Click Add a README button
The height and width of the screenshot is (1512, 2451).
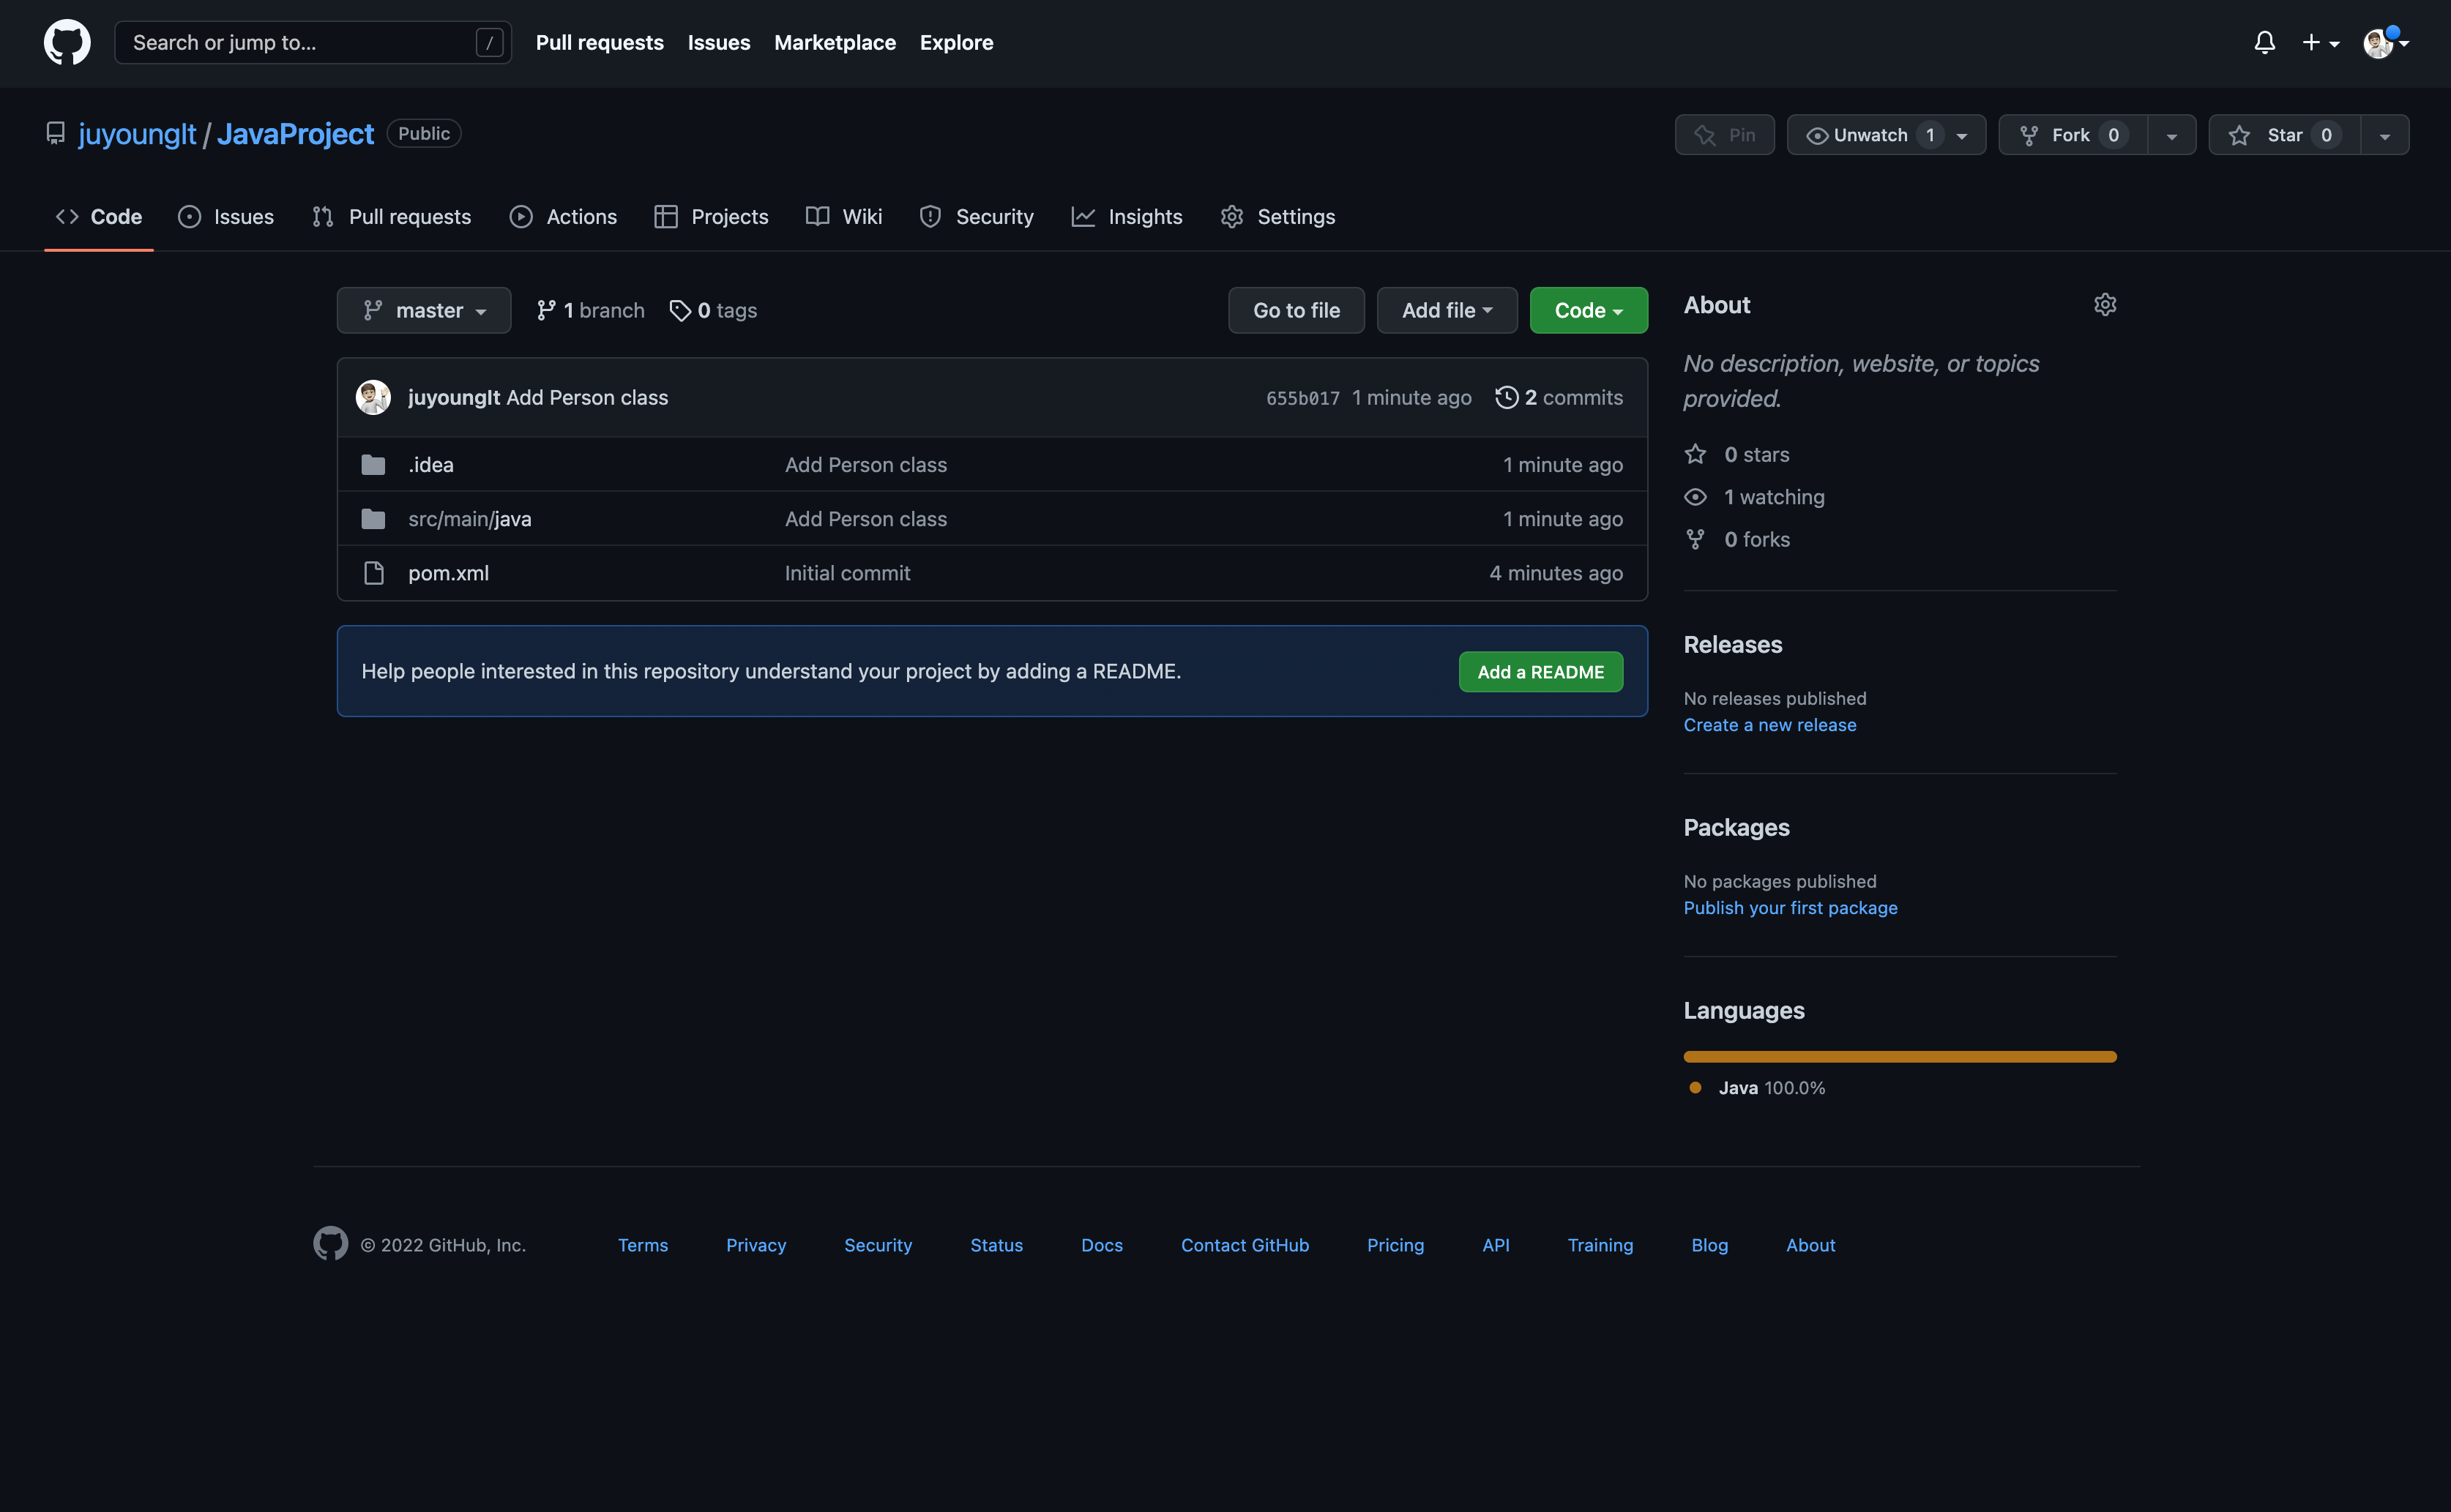coord(1540,672)
